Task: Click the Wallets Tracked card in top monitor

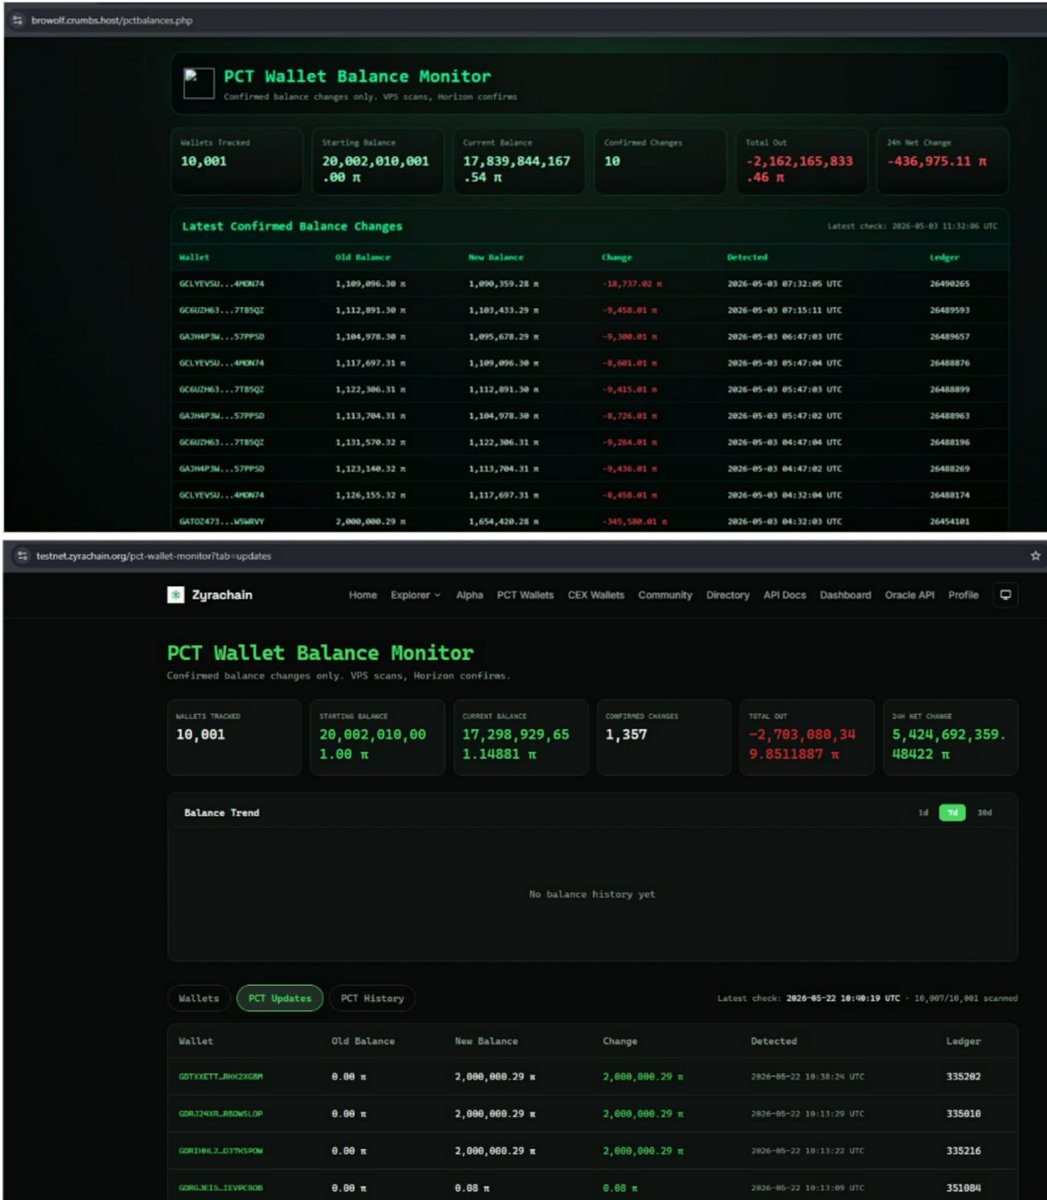Action: pyautogui.click(x=237, y=160)
